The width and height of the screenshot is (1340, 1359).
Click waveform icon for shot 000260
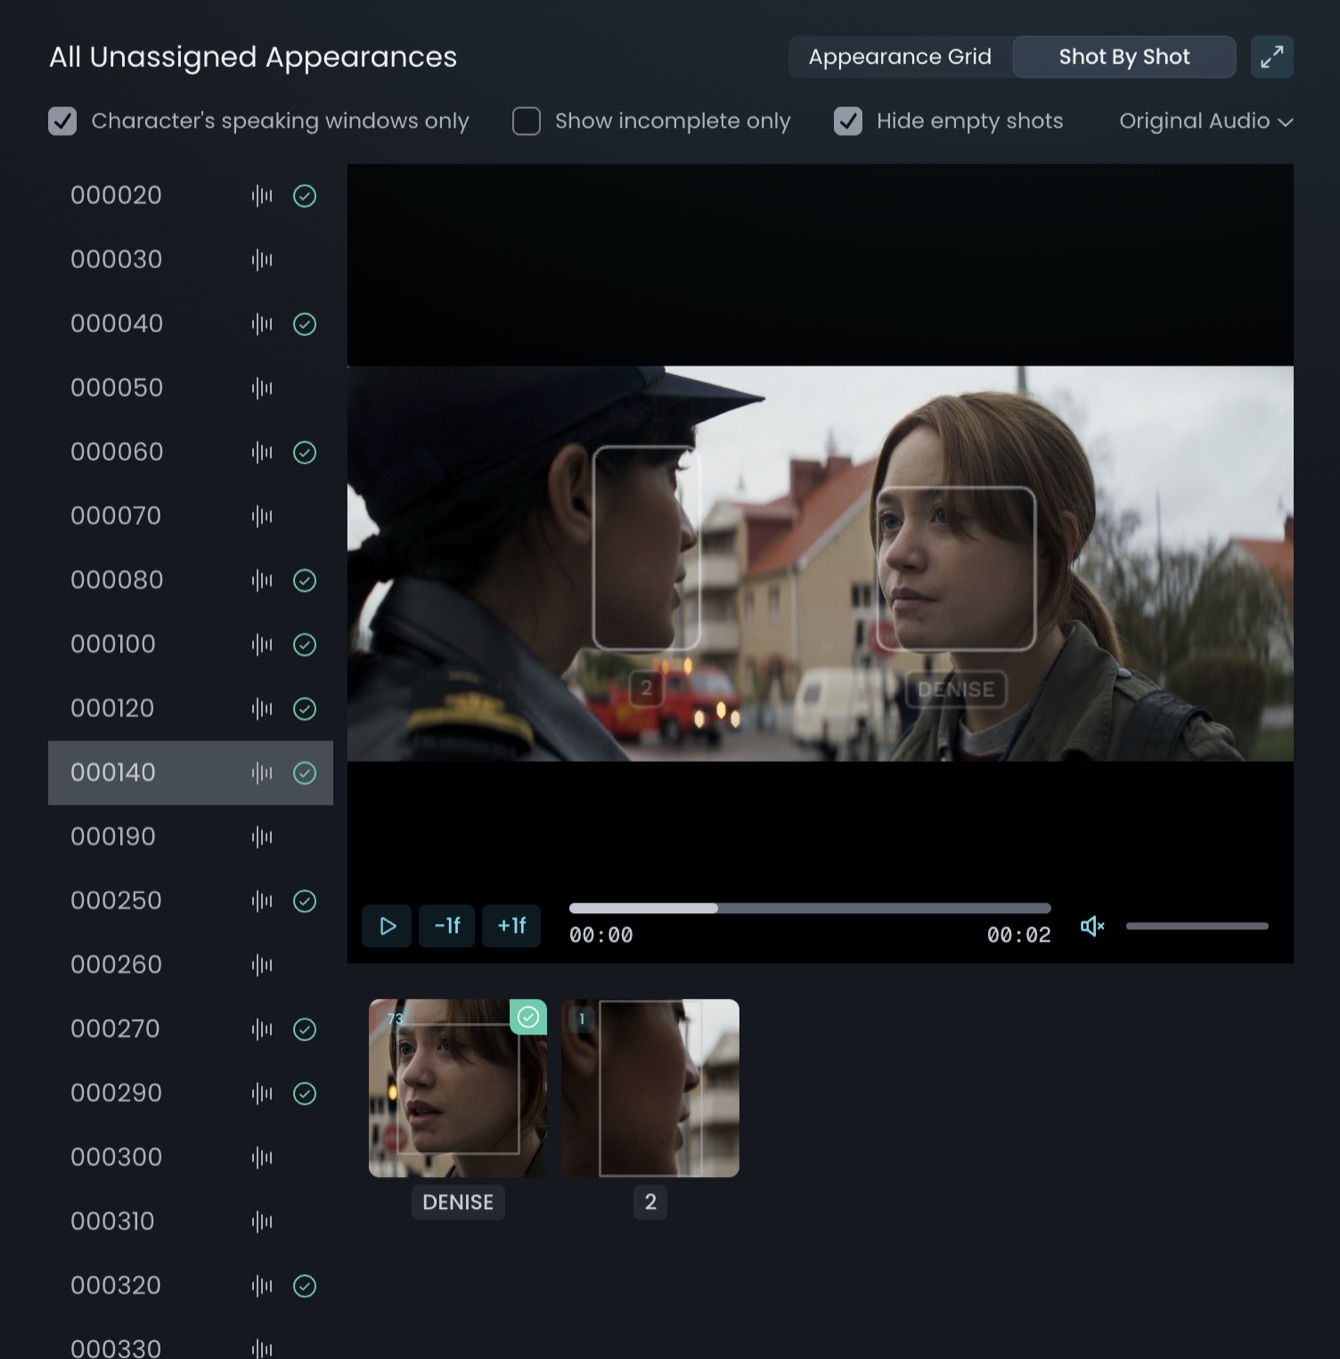point(262,965)
